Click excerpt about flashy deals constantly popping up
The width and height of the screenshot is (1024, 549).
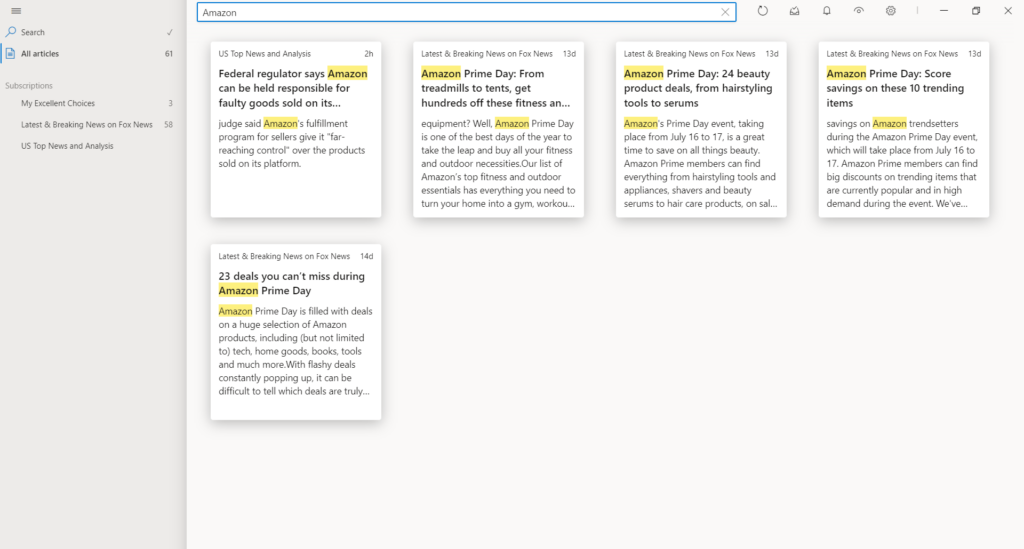pyautogui.click(x=295, y=351)
